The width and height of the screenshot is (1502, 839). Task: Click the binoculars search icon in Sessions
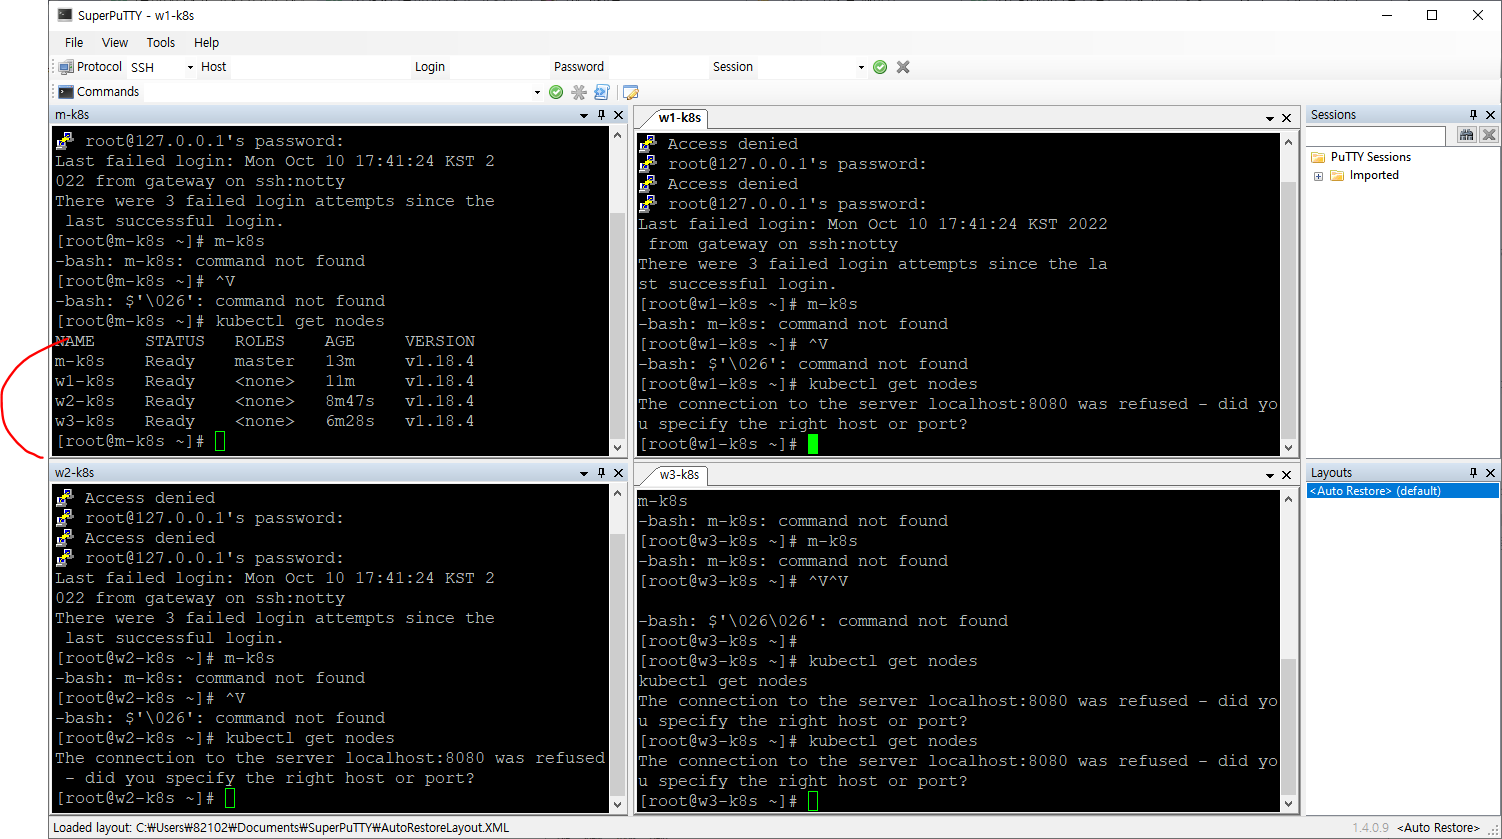tap(1467, 135)
